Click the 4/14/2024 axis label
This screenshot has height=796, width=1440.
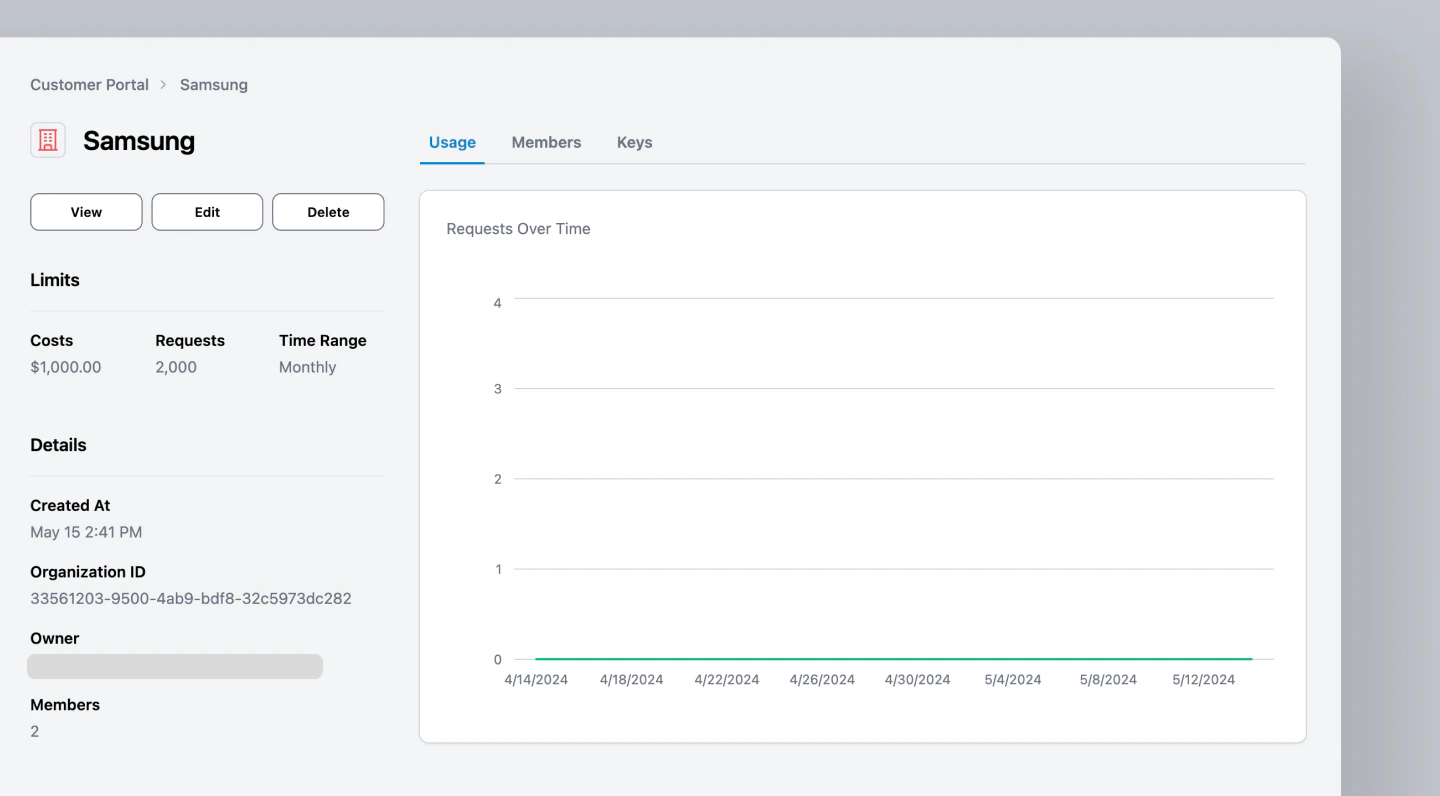coord(536,679)
